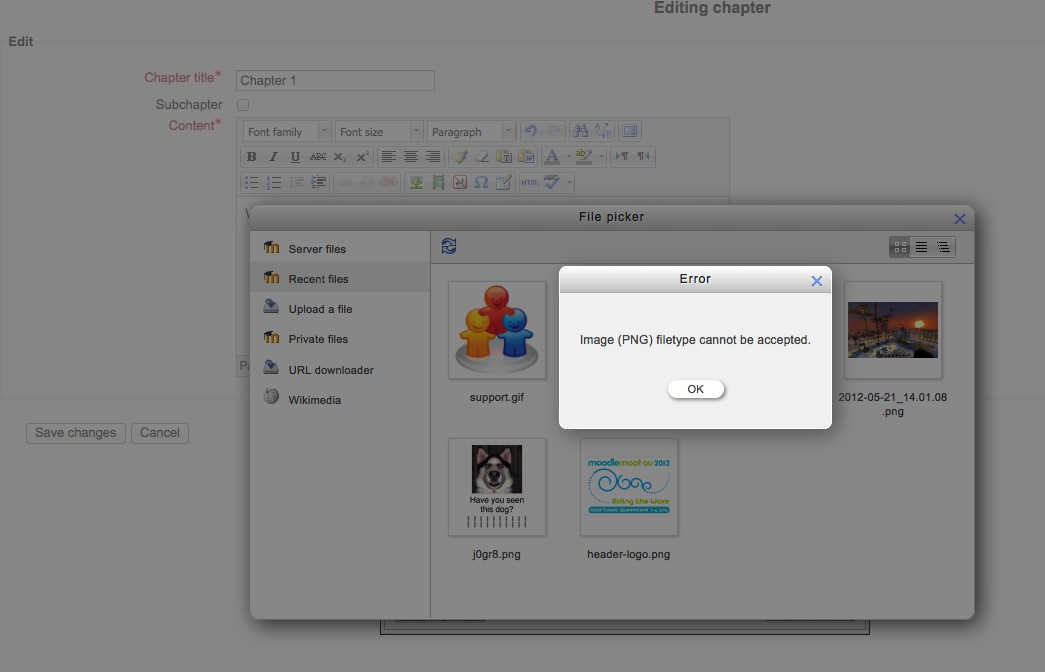The image size is (1045, 672).
Task: Click the background highlight color icon
Action: coord(584,157)
